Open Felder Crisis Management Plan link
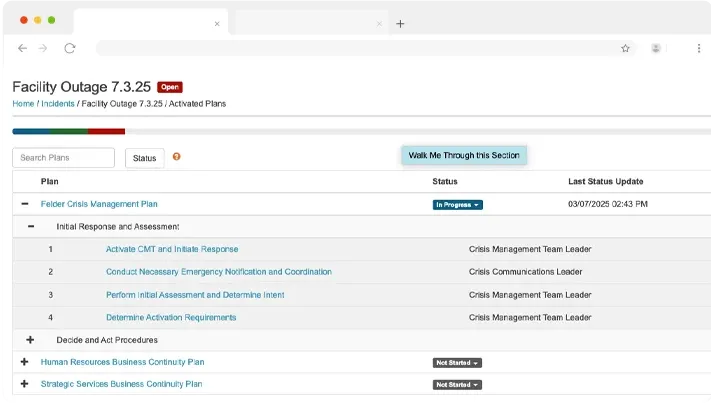The height and width of the screenshot is (403, 711). pyautogui.click(x=99, y=204)
